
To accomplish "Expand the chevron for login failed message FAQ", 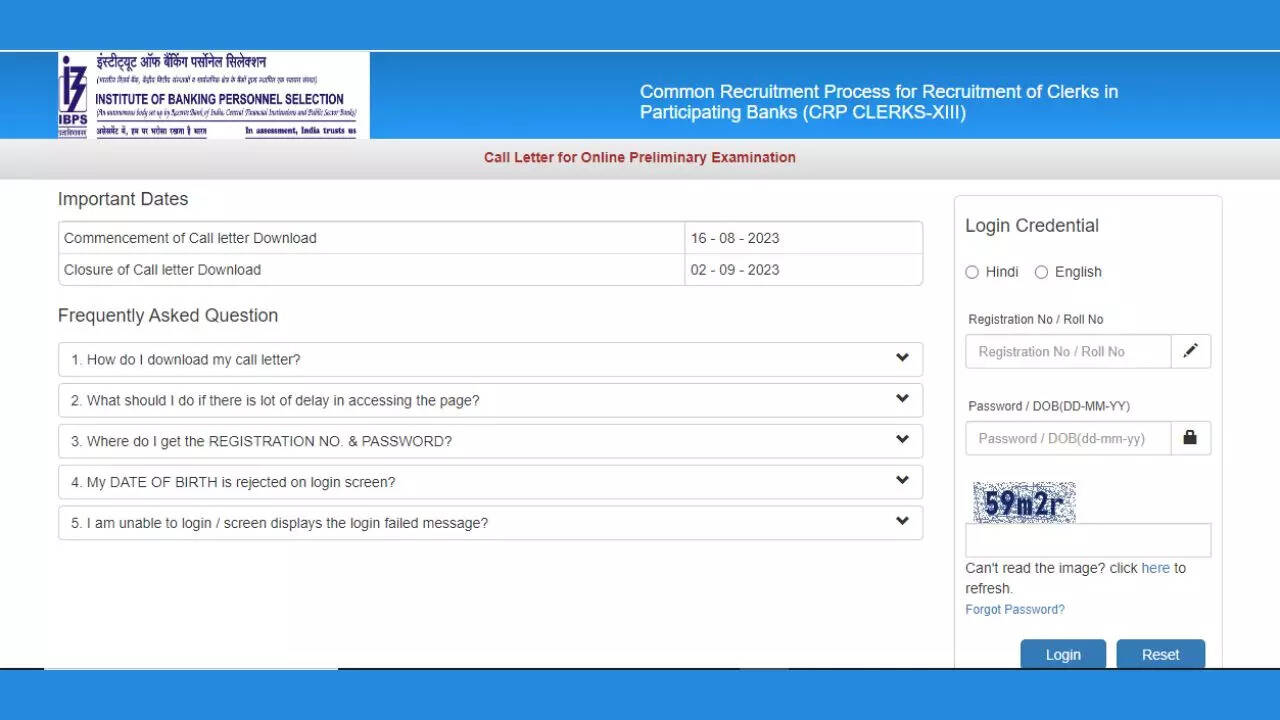I will click(x=902, y=522).
